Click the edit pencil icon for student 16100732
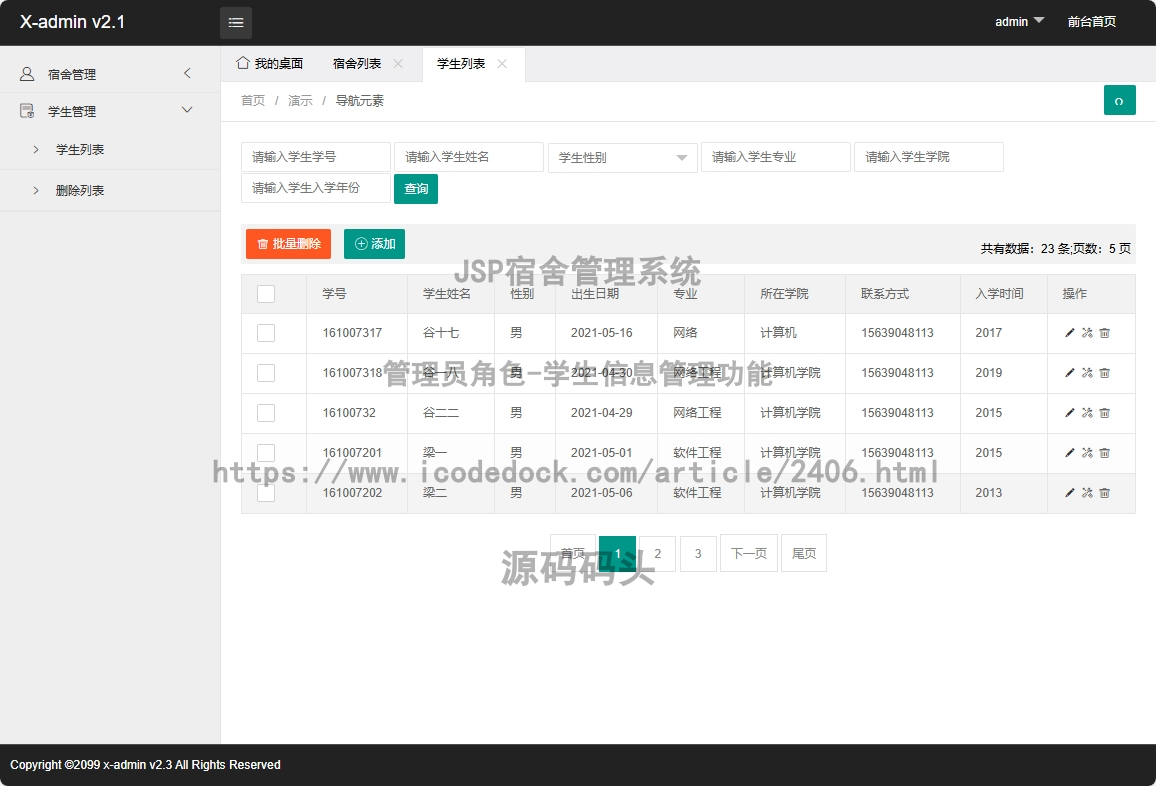This screenshot has height=786, width=1156. [1070, 412]
